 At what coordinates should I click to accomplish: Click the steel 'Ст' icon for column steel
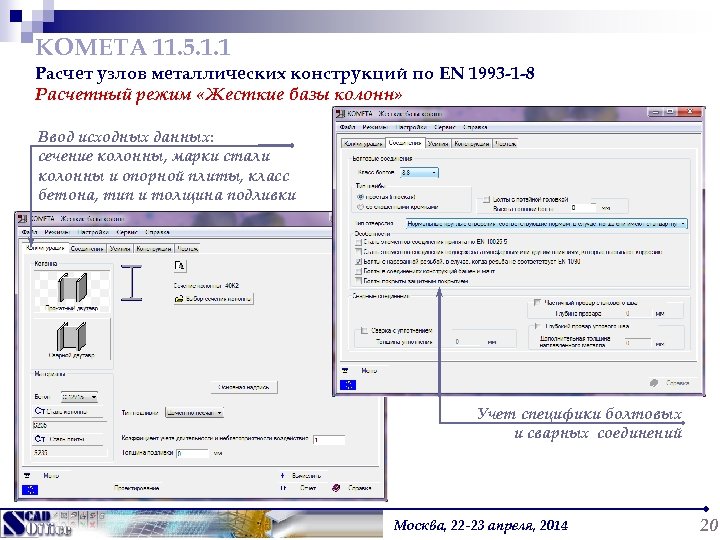(39, 411)
